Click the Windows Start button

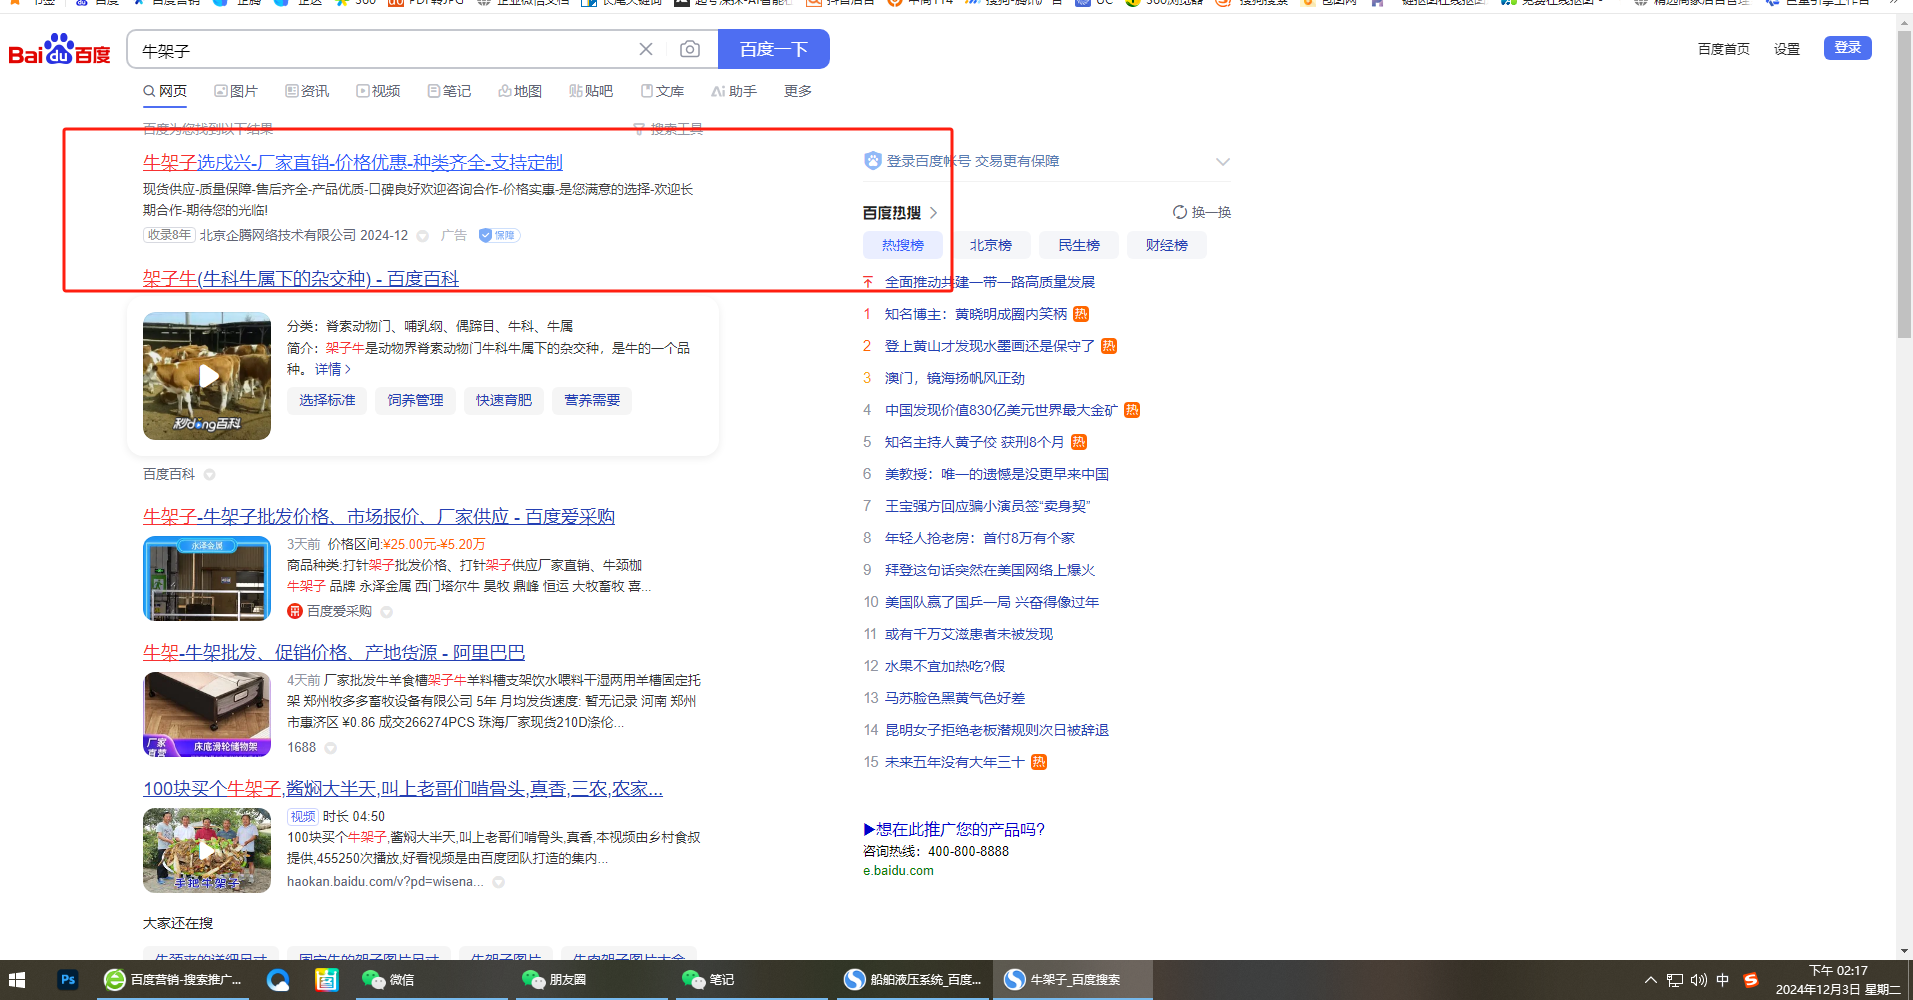pos(17,980)
